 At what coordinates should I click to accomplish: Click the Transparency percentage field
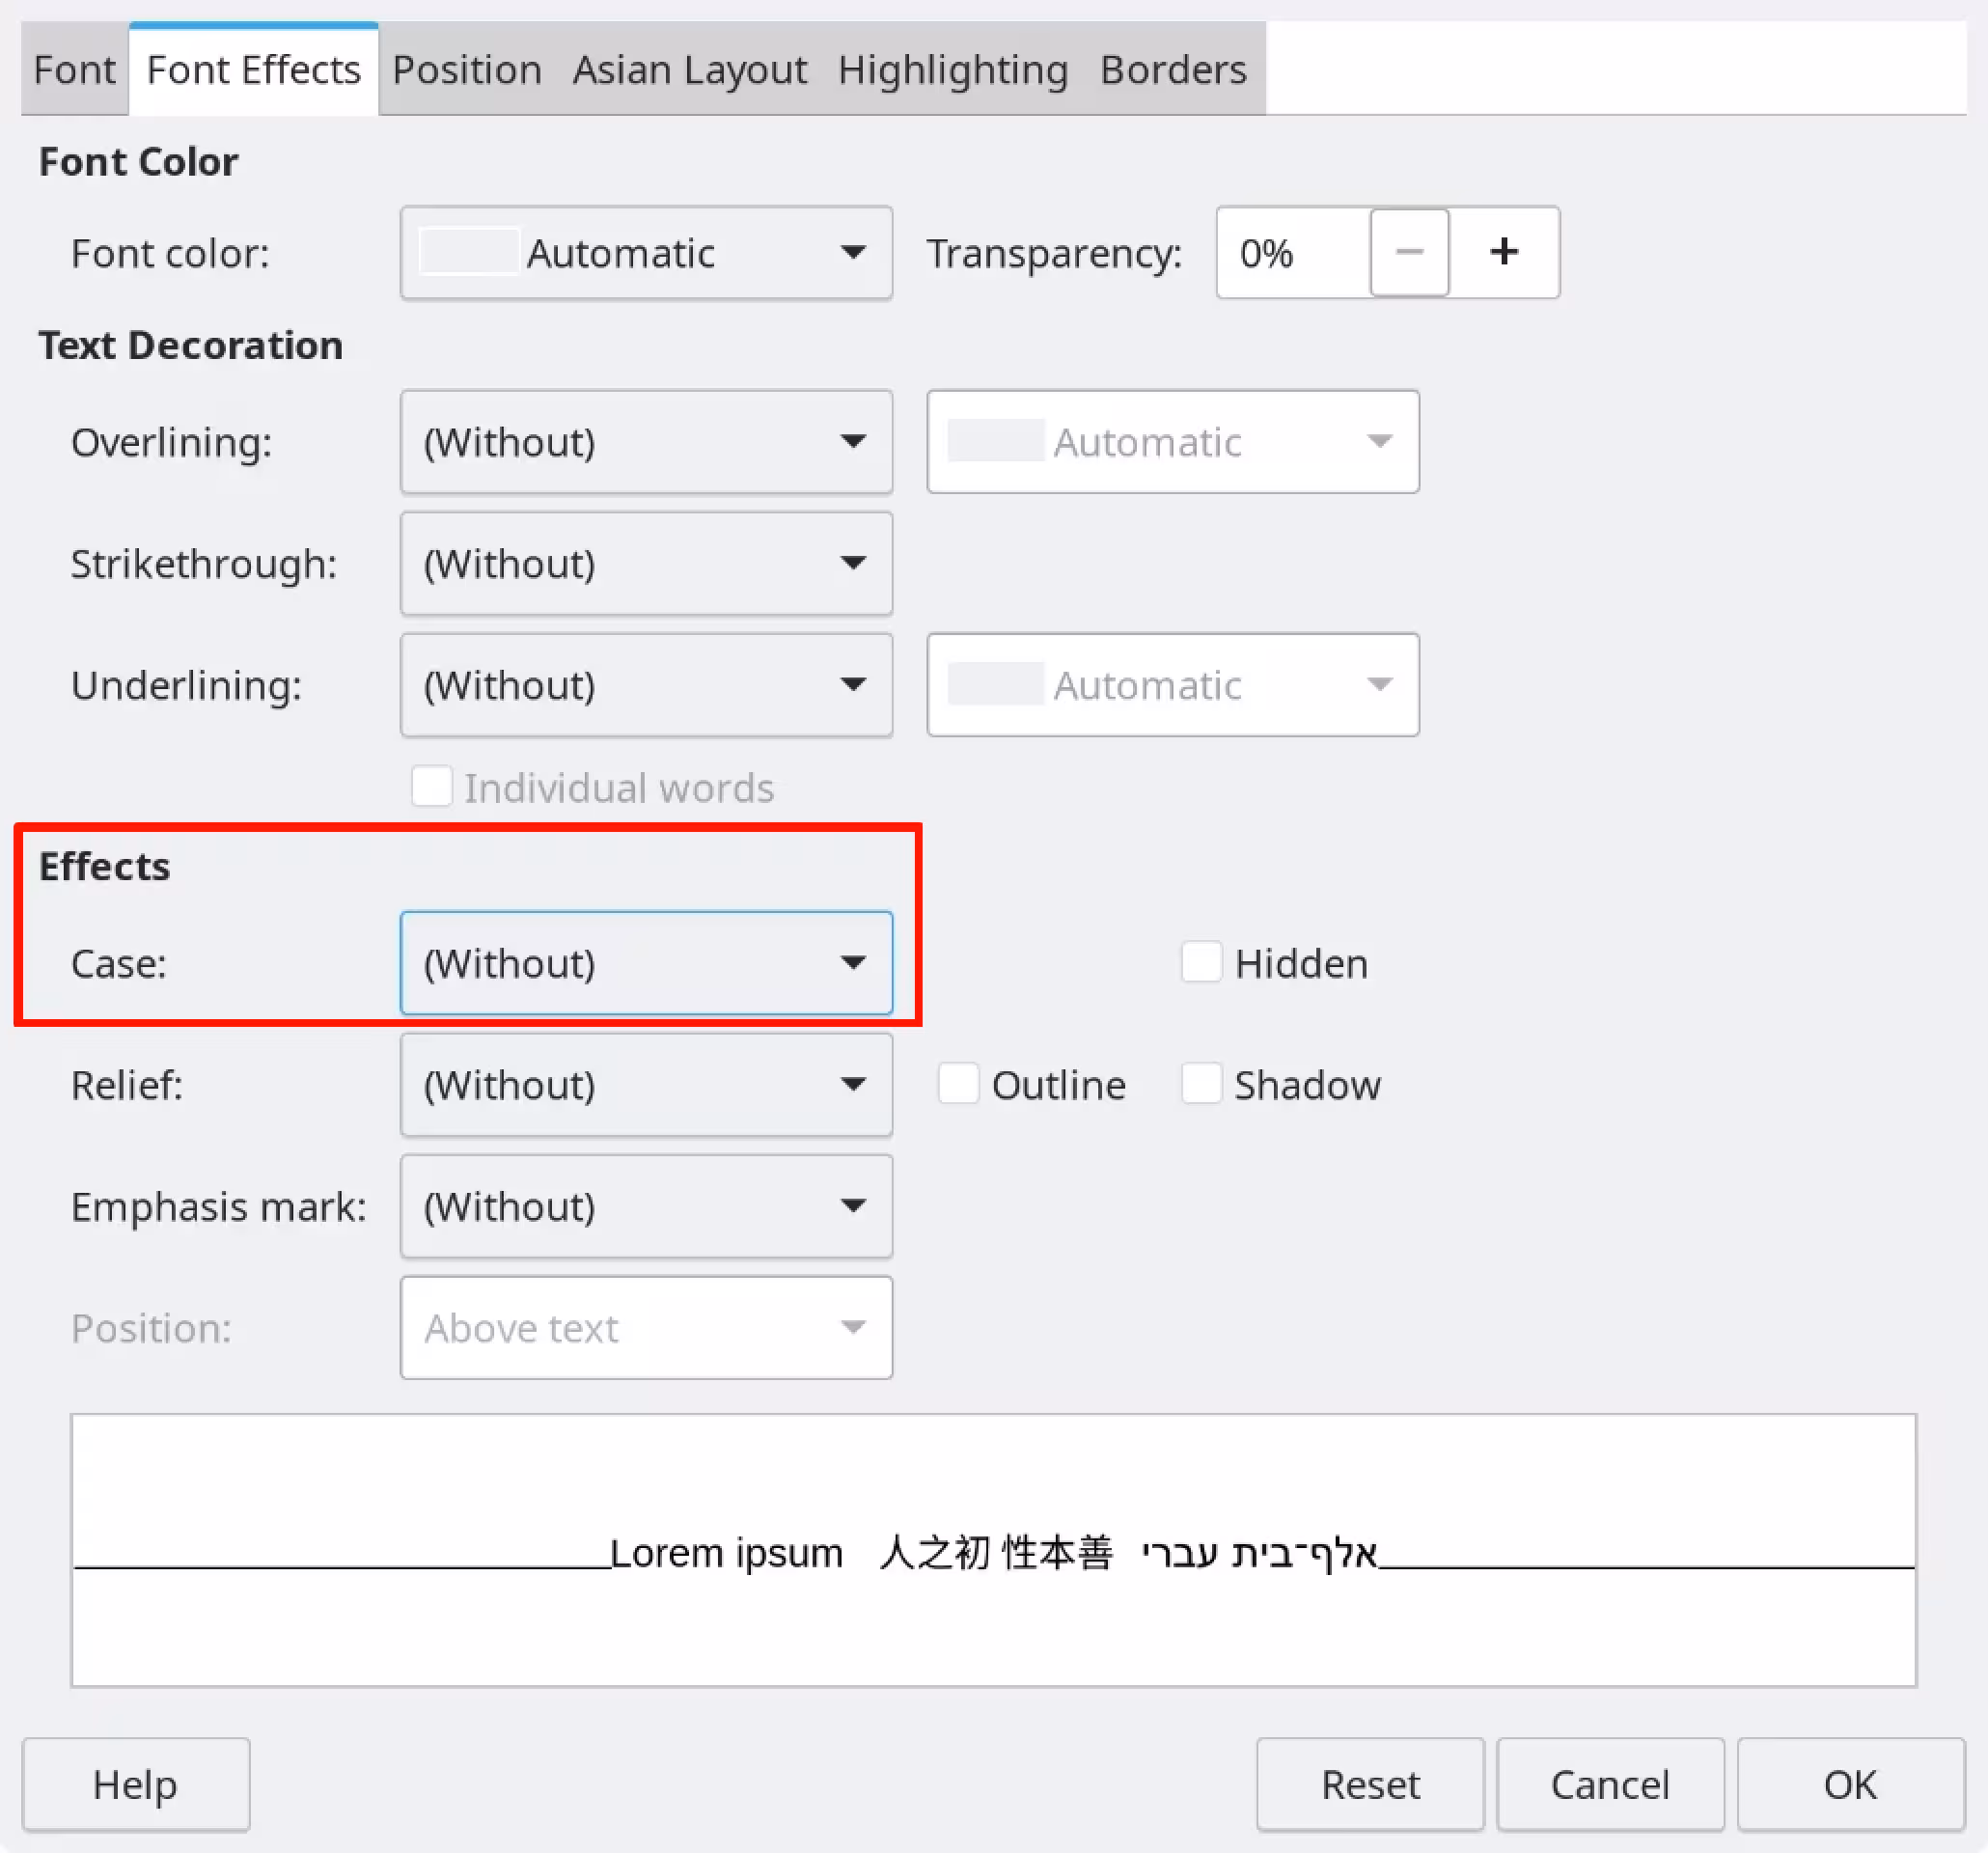click(1290, 253)
